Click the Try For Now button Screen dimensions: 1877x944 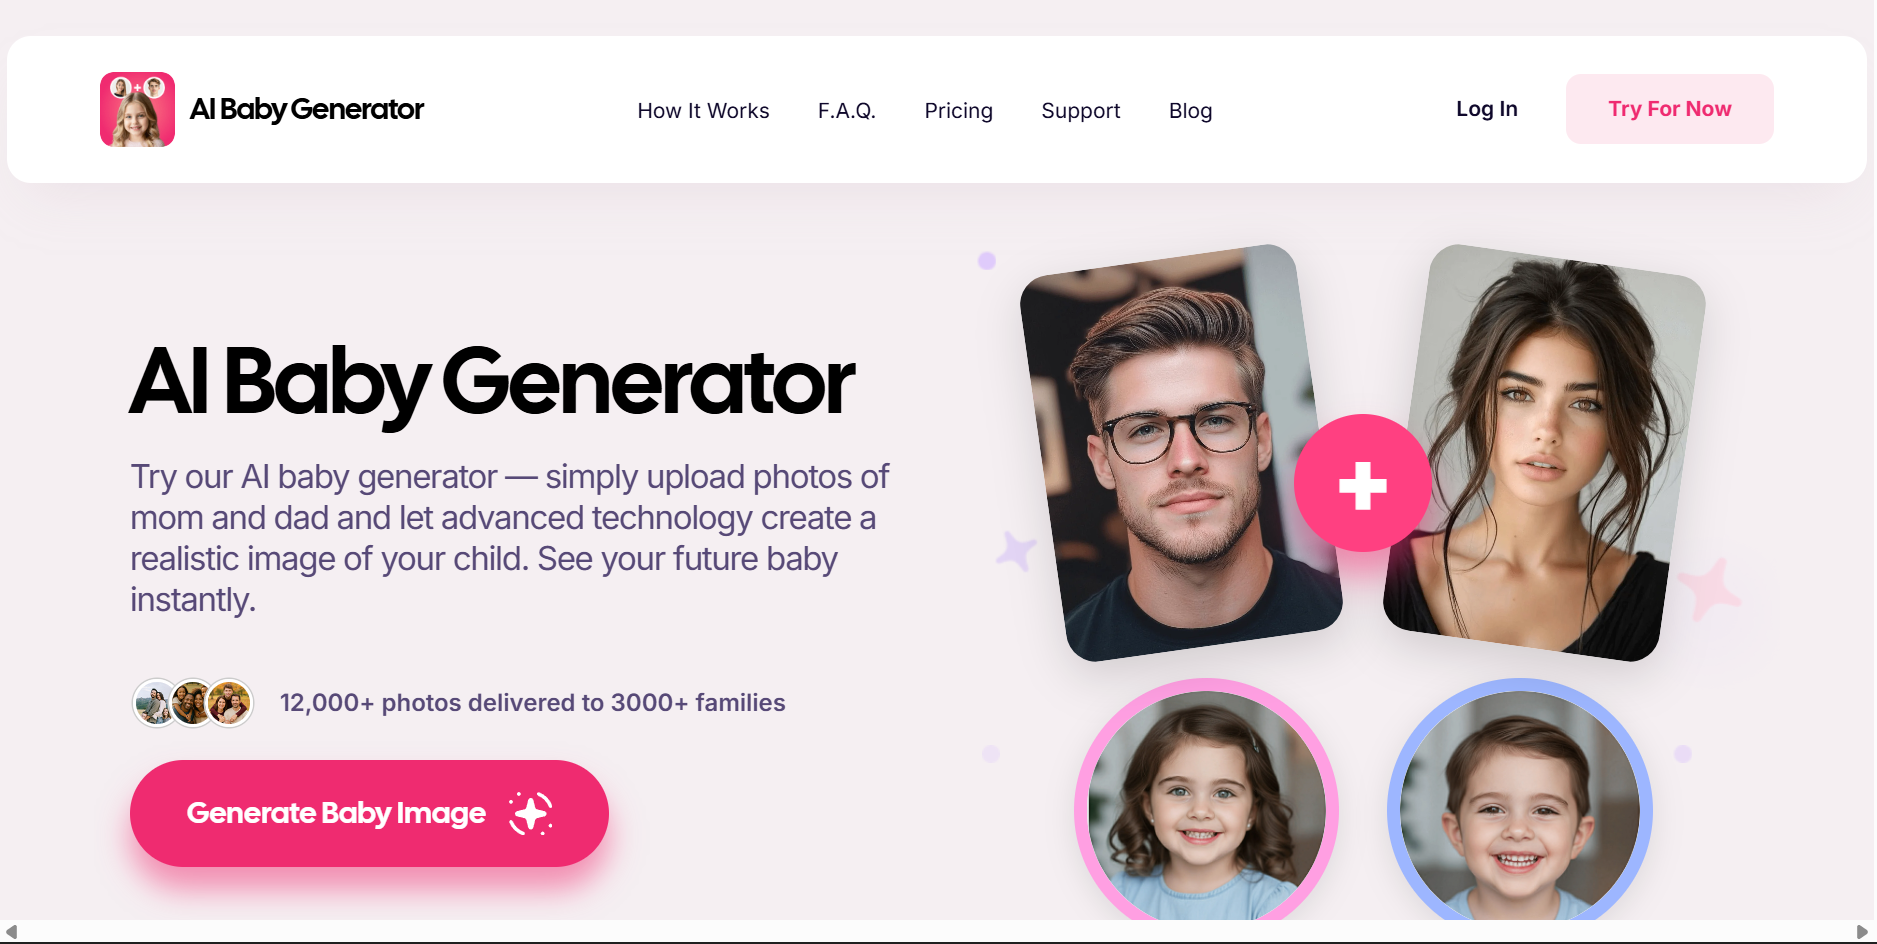1669,109
